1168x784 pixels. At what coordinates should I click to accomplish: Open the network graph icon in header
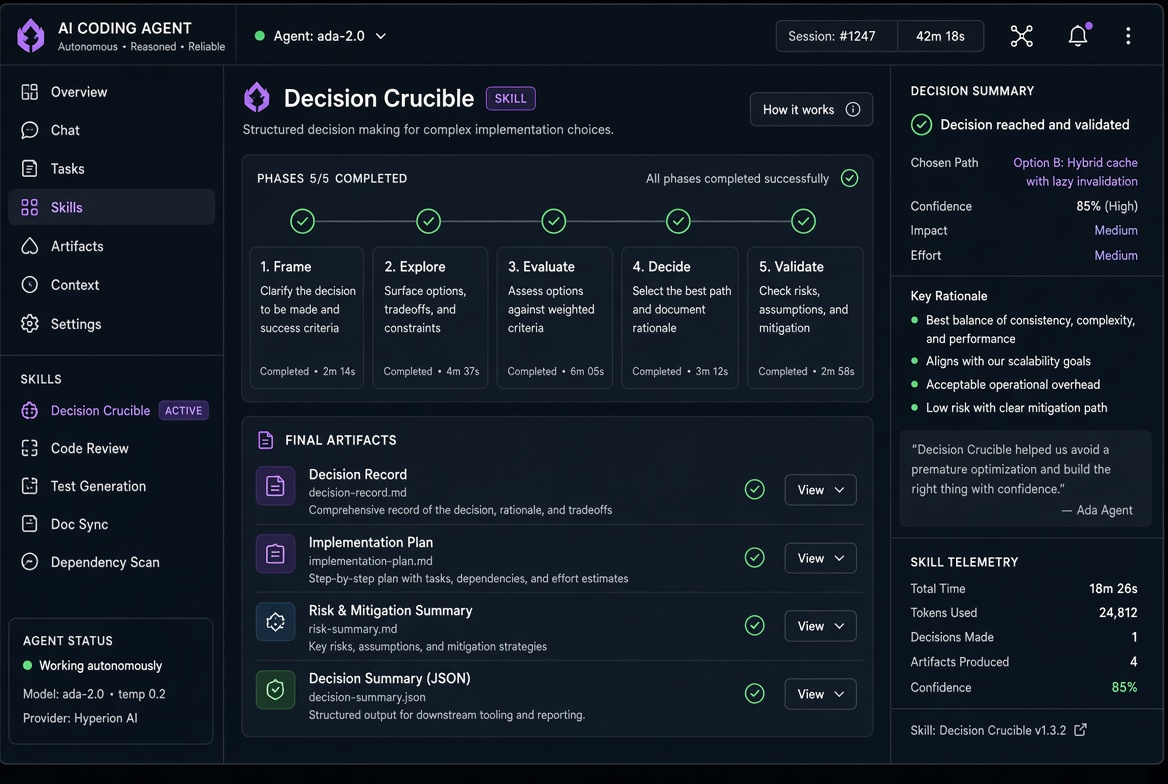[1021, 36]
